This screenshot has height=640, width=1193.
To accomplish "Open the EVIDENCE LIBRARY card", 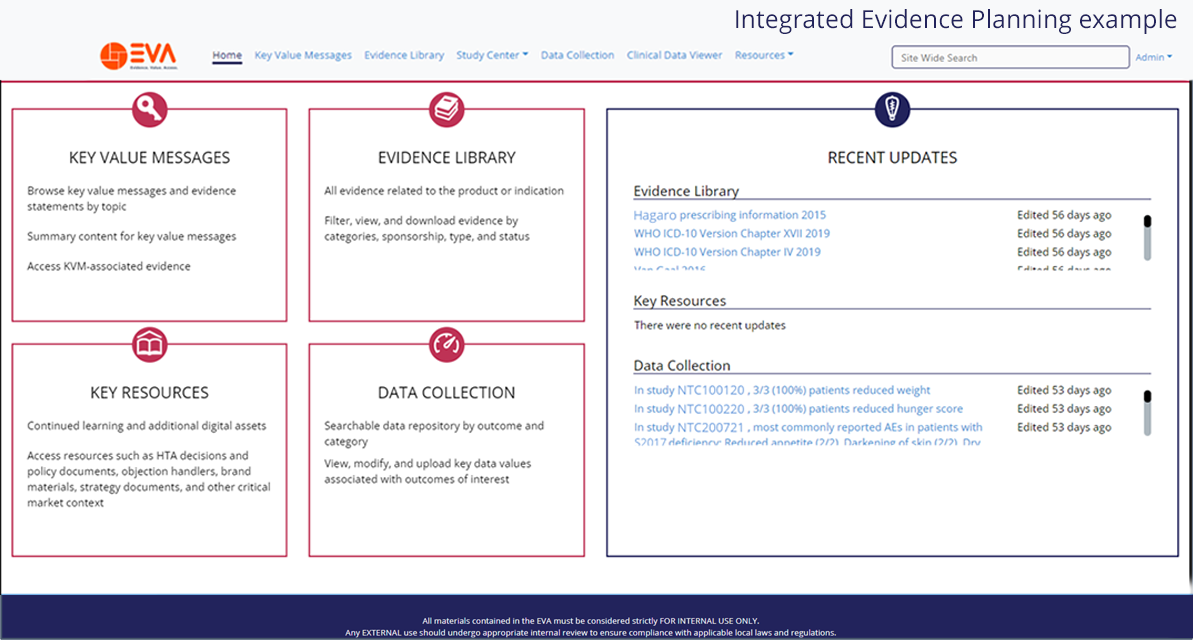I will [x=447, y=215].
